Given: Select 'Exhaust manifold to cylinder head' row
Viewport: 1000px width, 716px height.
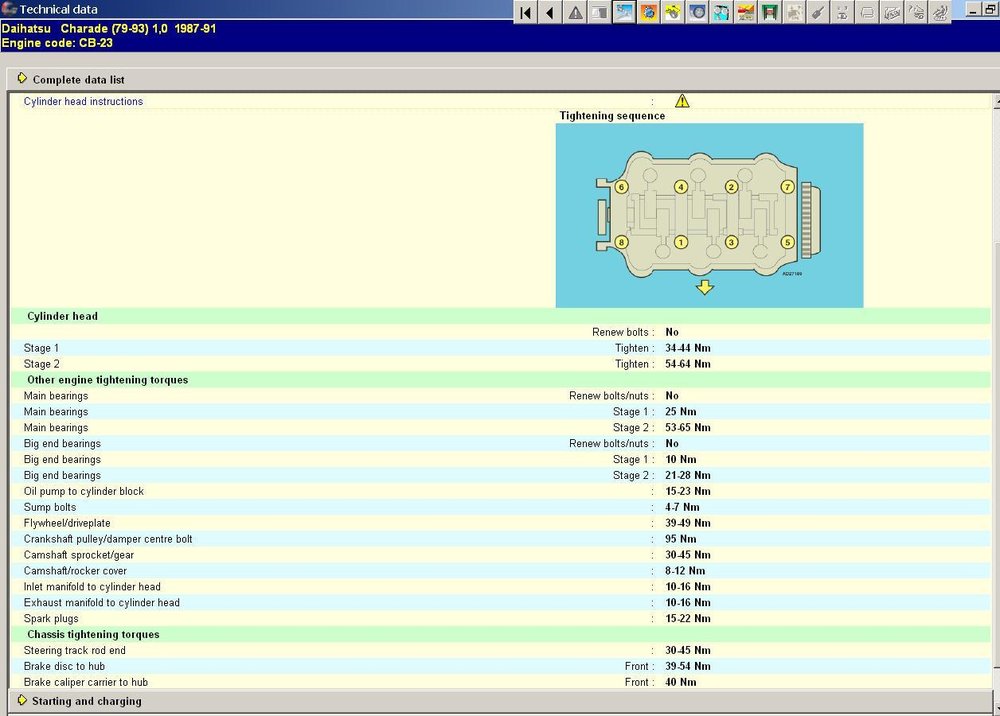Looking at the screenshot, I should click(x=501, y=603).
